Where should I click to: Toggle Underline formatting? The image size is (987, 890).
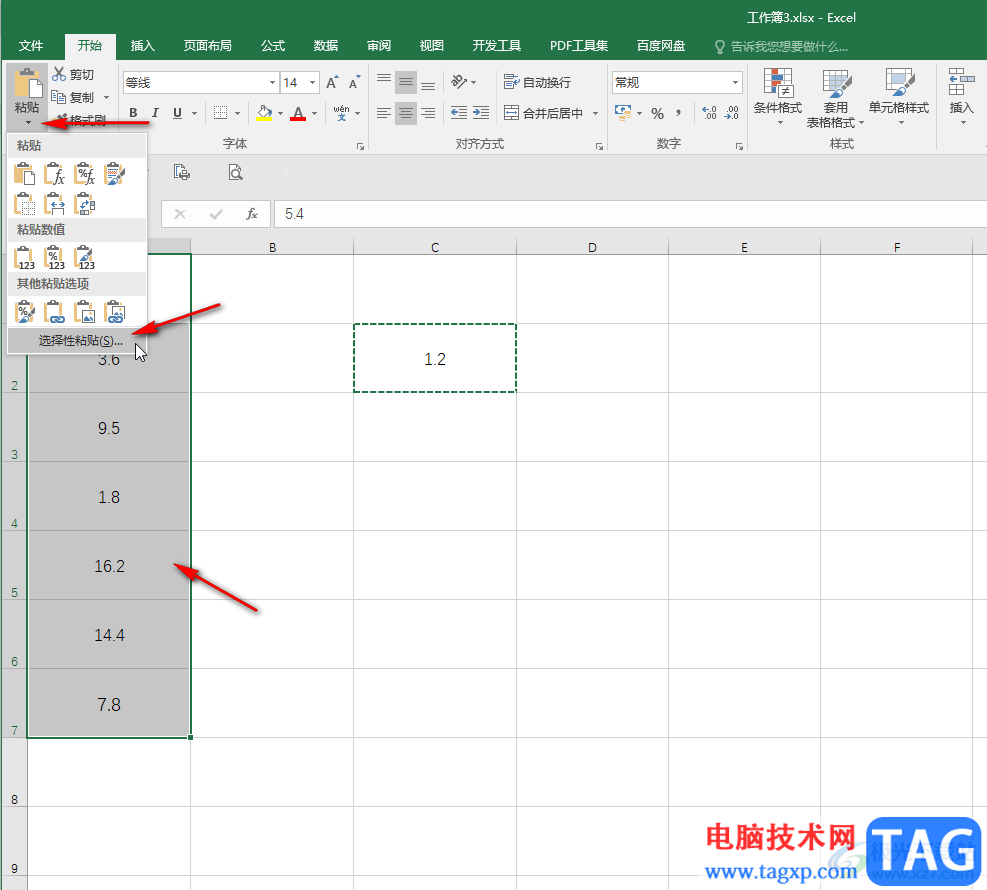pyautogui.click(x=178, y=113)
